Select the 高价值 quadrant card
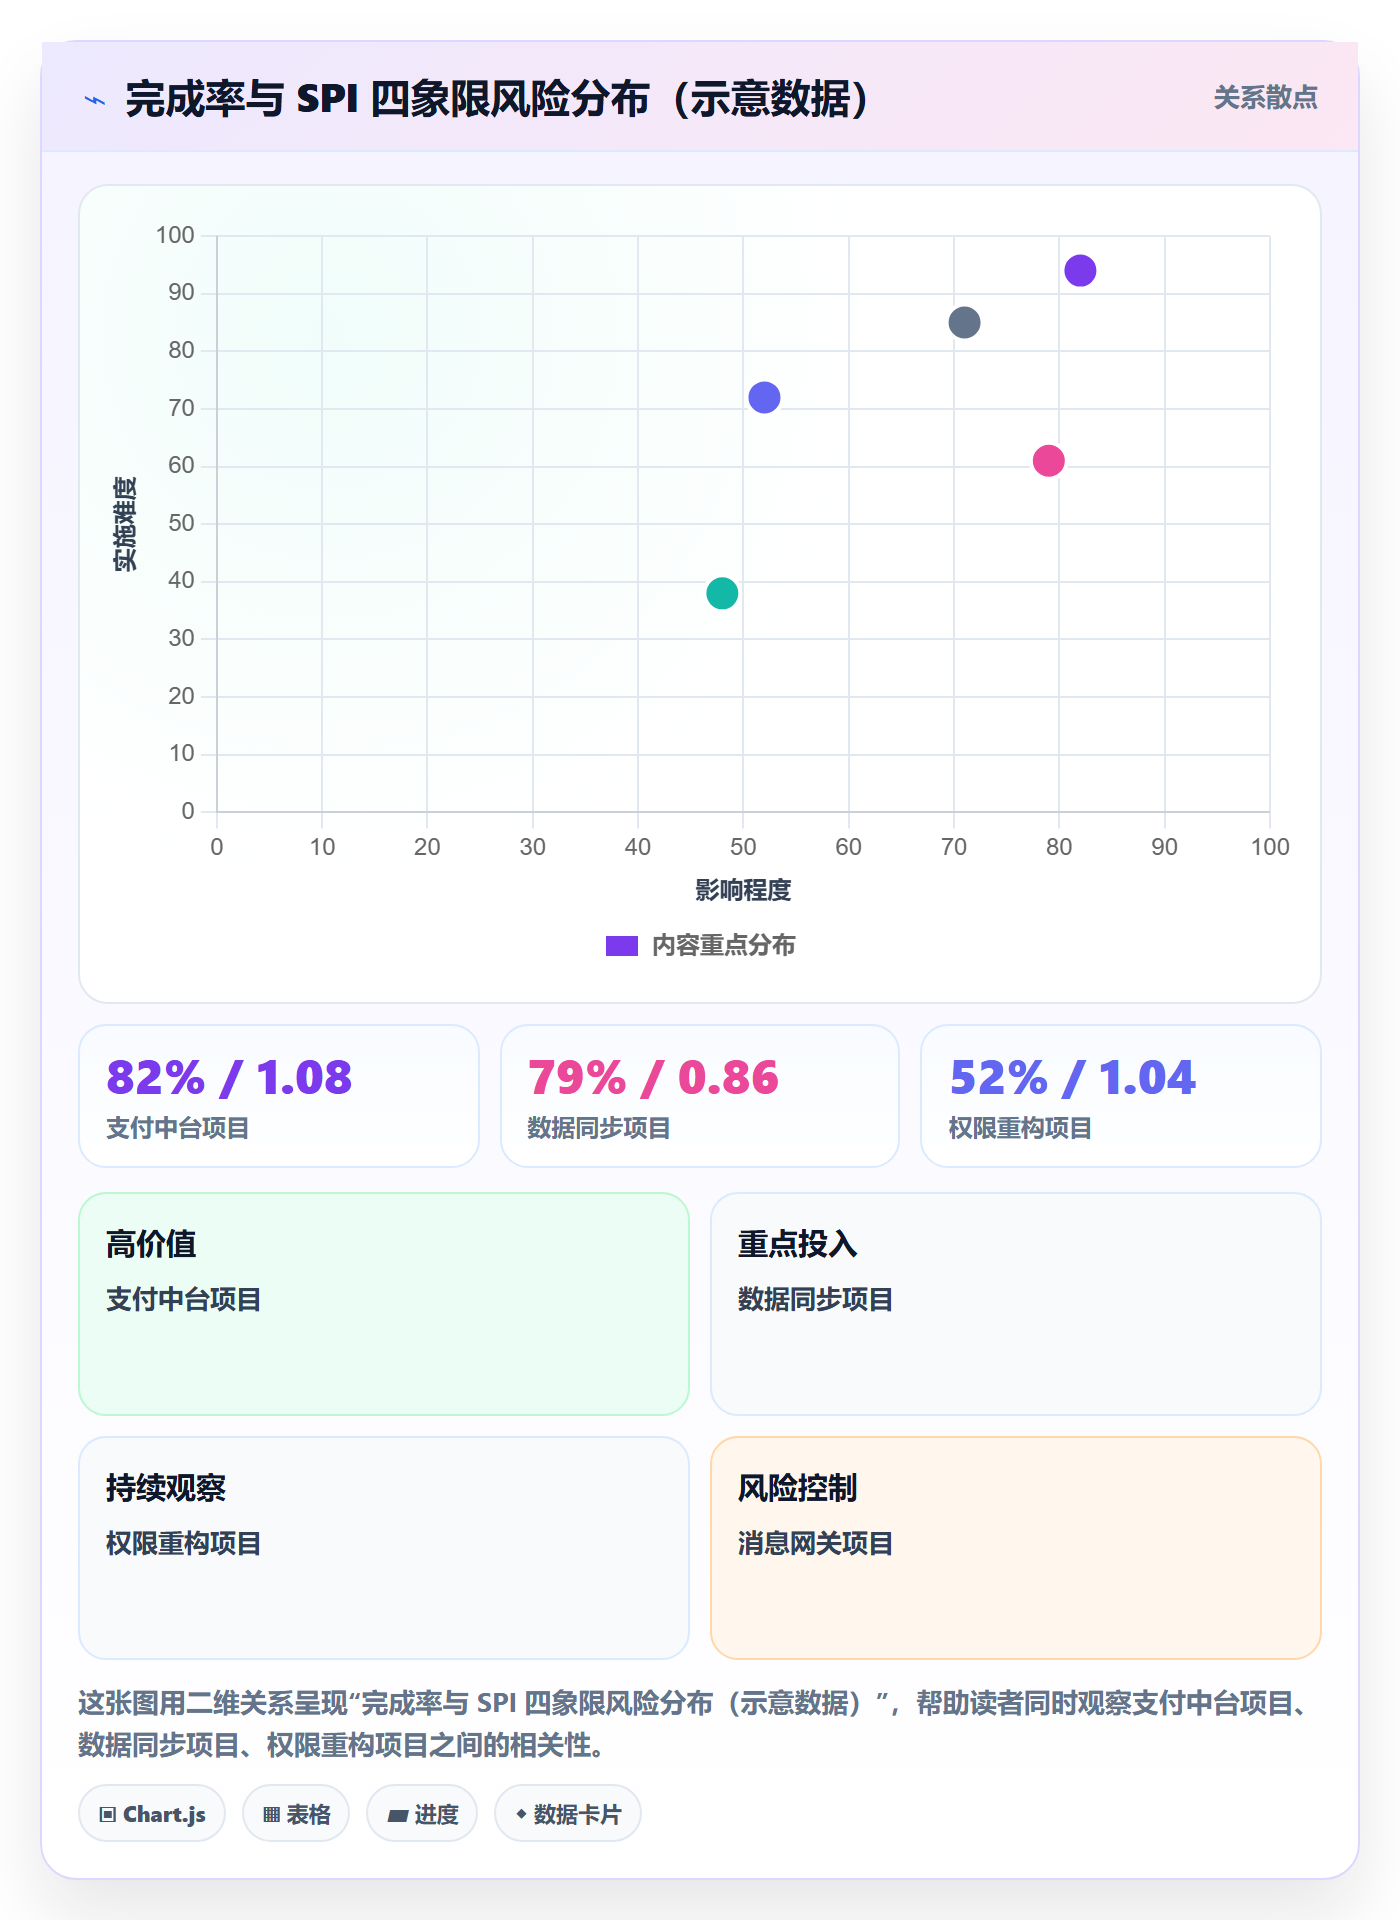 [x=384, y=1304]
